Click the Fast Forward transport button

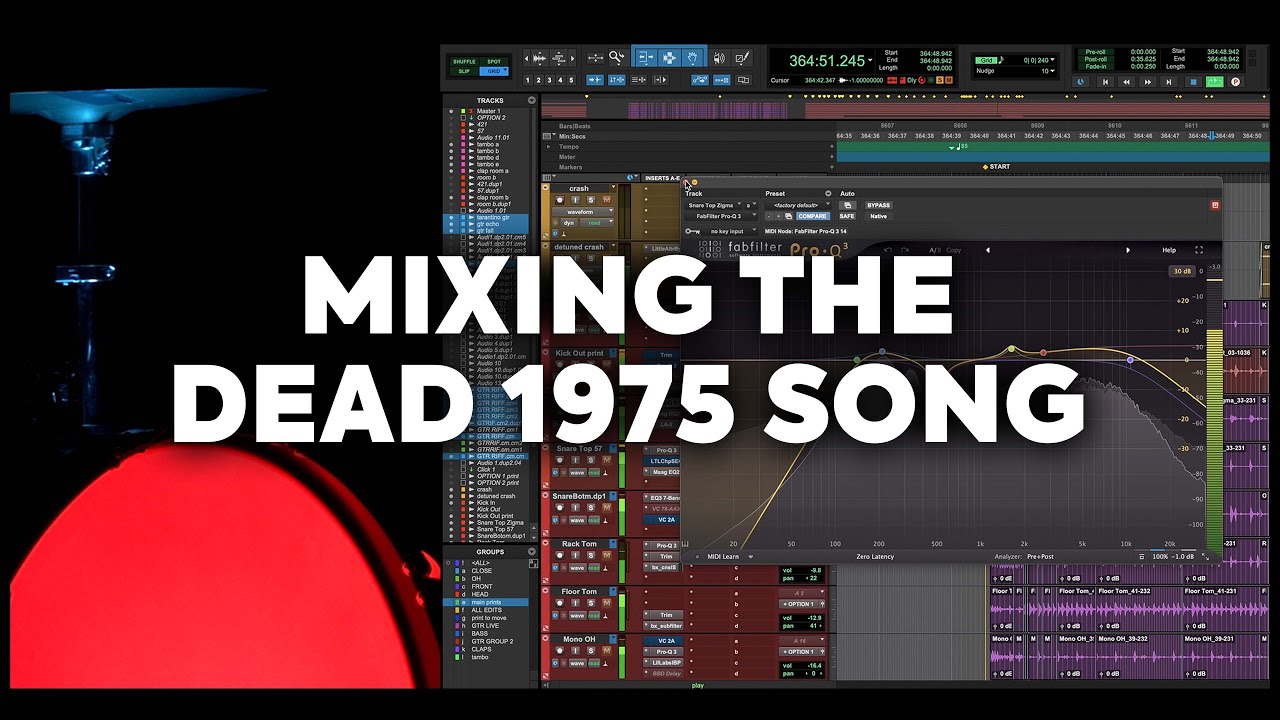1147,82
